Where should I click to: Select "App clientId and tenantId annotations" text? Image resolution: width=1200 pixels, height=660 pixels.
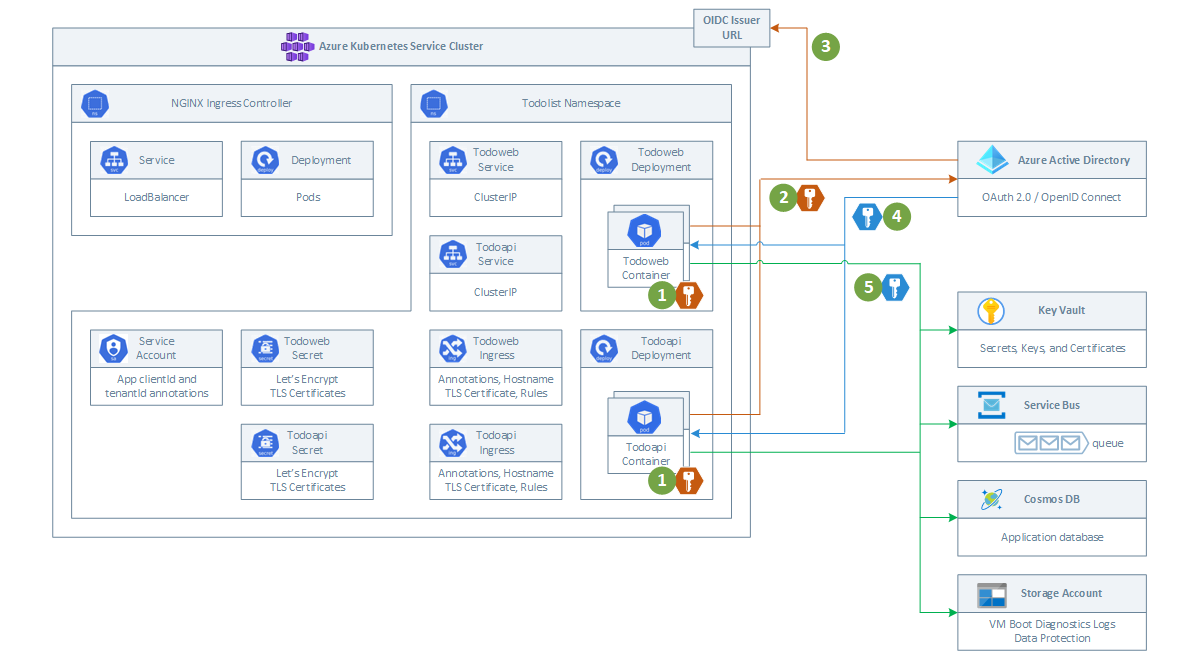[x=156, y=386]
